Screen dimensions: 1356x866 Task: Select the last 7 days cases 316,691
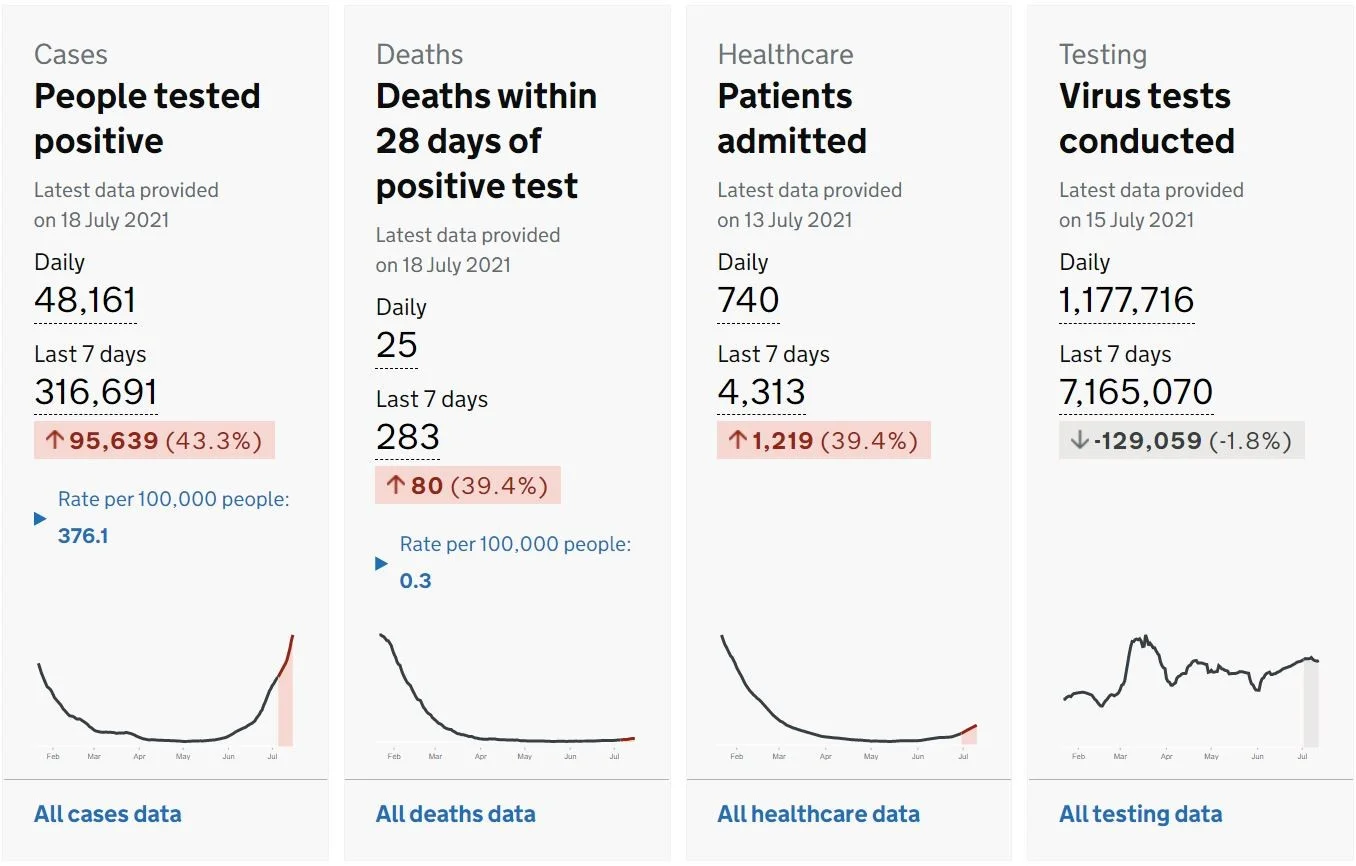tap(96, 392)
